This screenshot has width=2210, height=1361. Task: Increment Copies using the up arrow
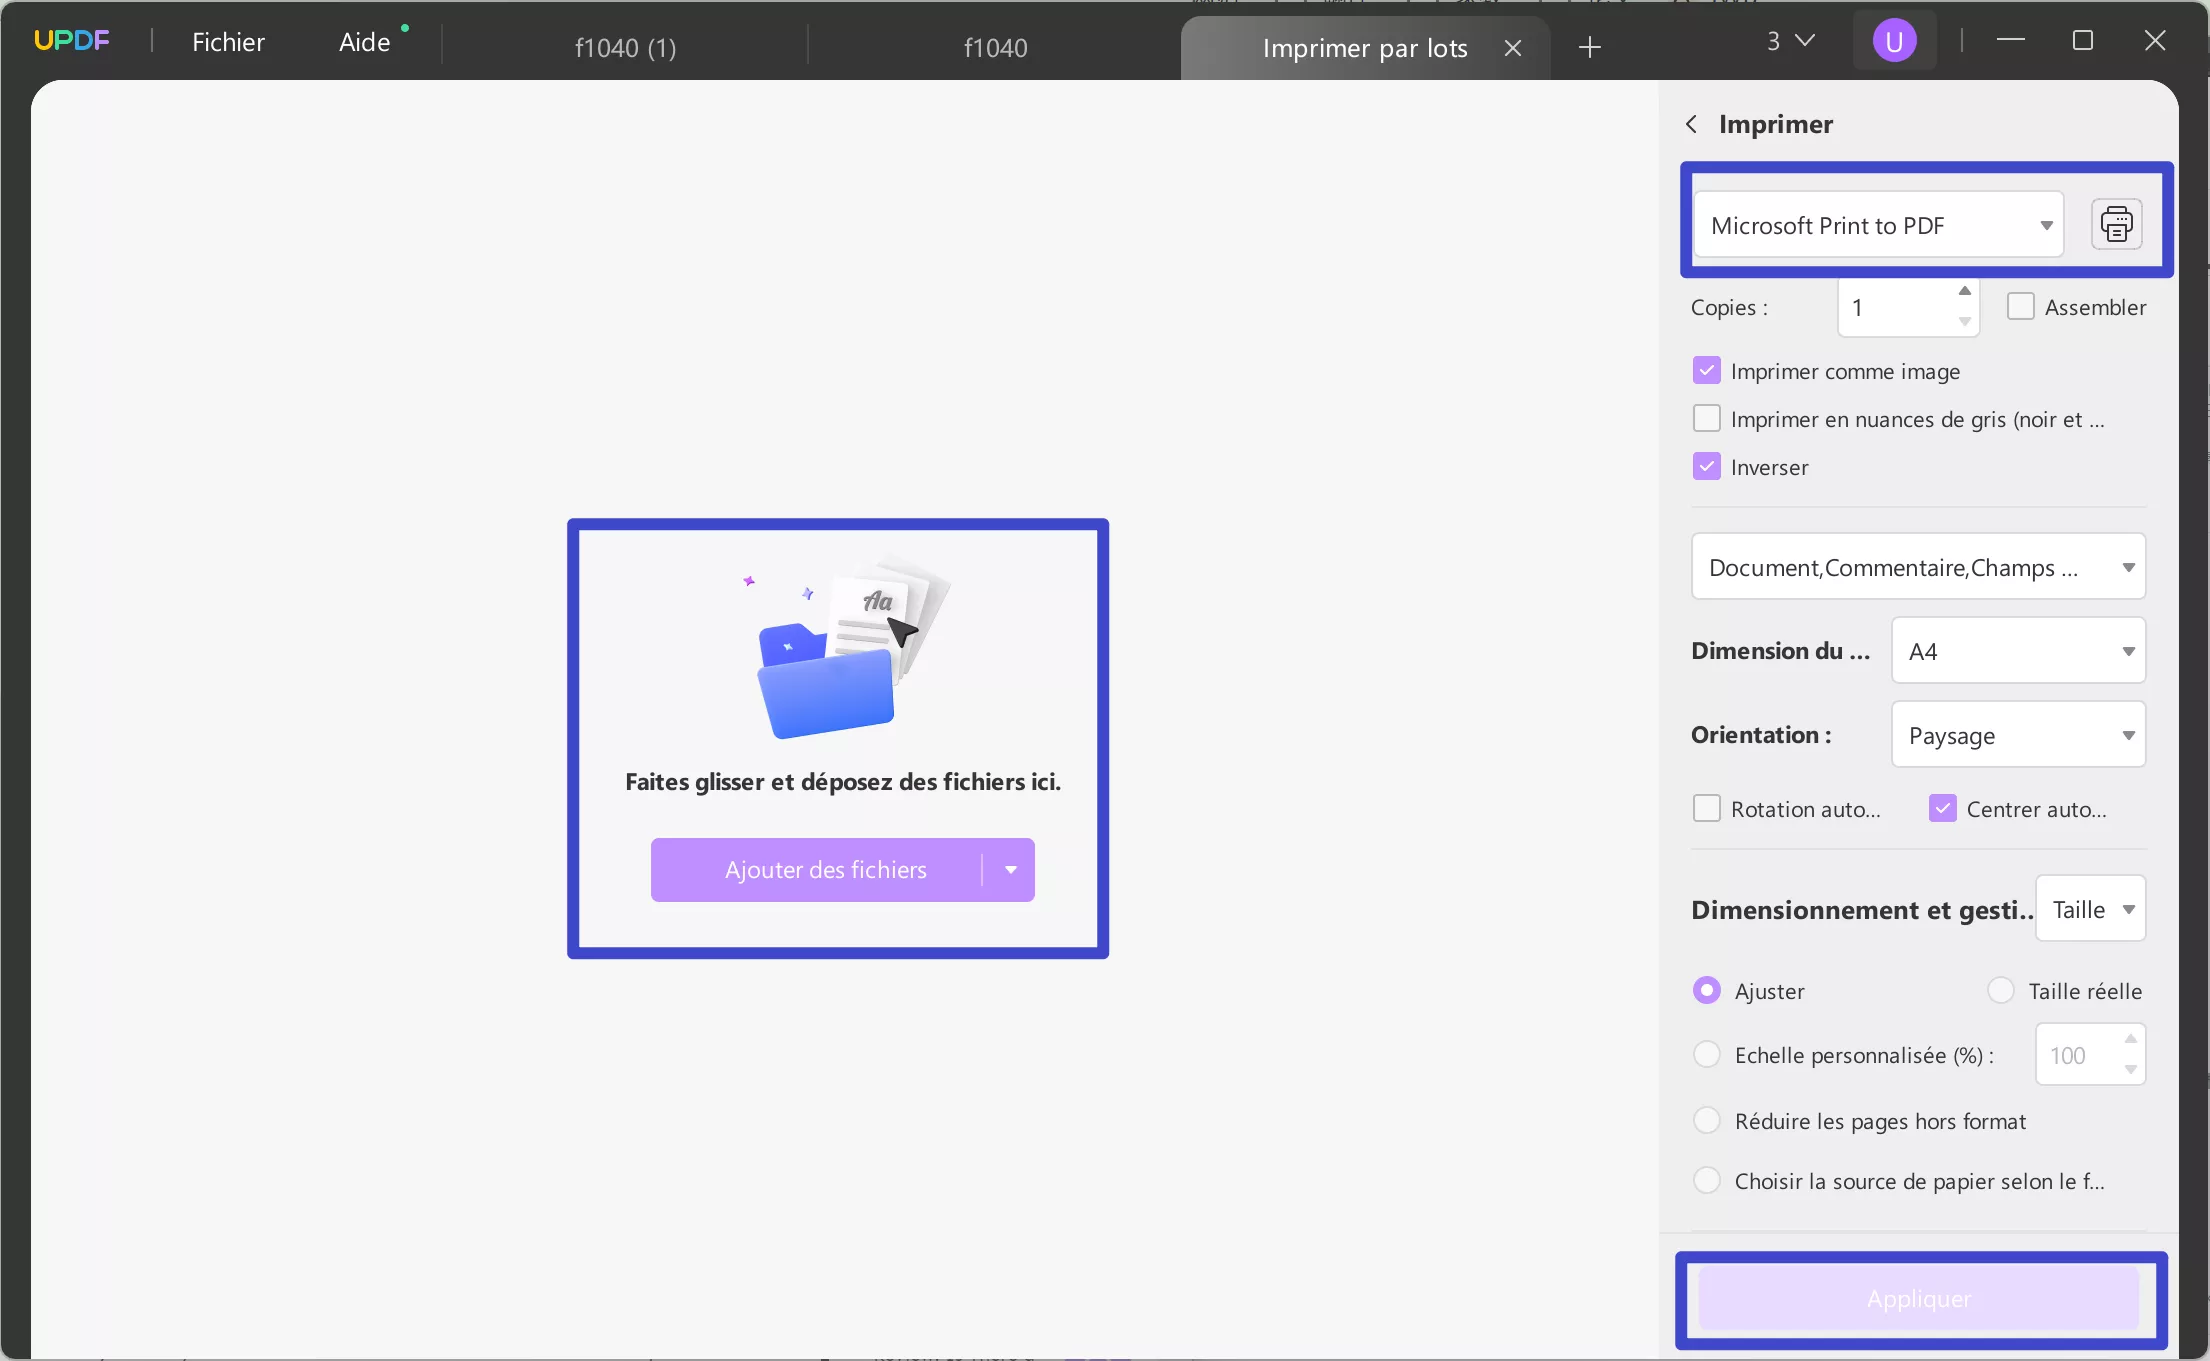(1964, 290)
